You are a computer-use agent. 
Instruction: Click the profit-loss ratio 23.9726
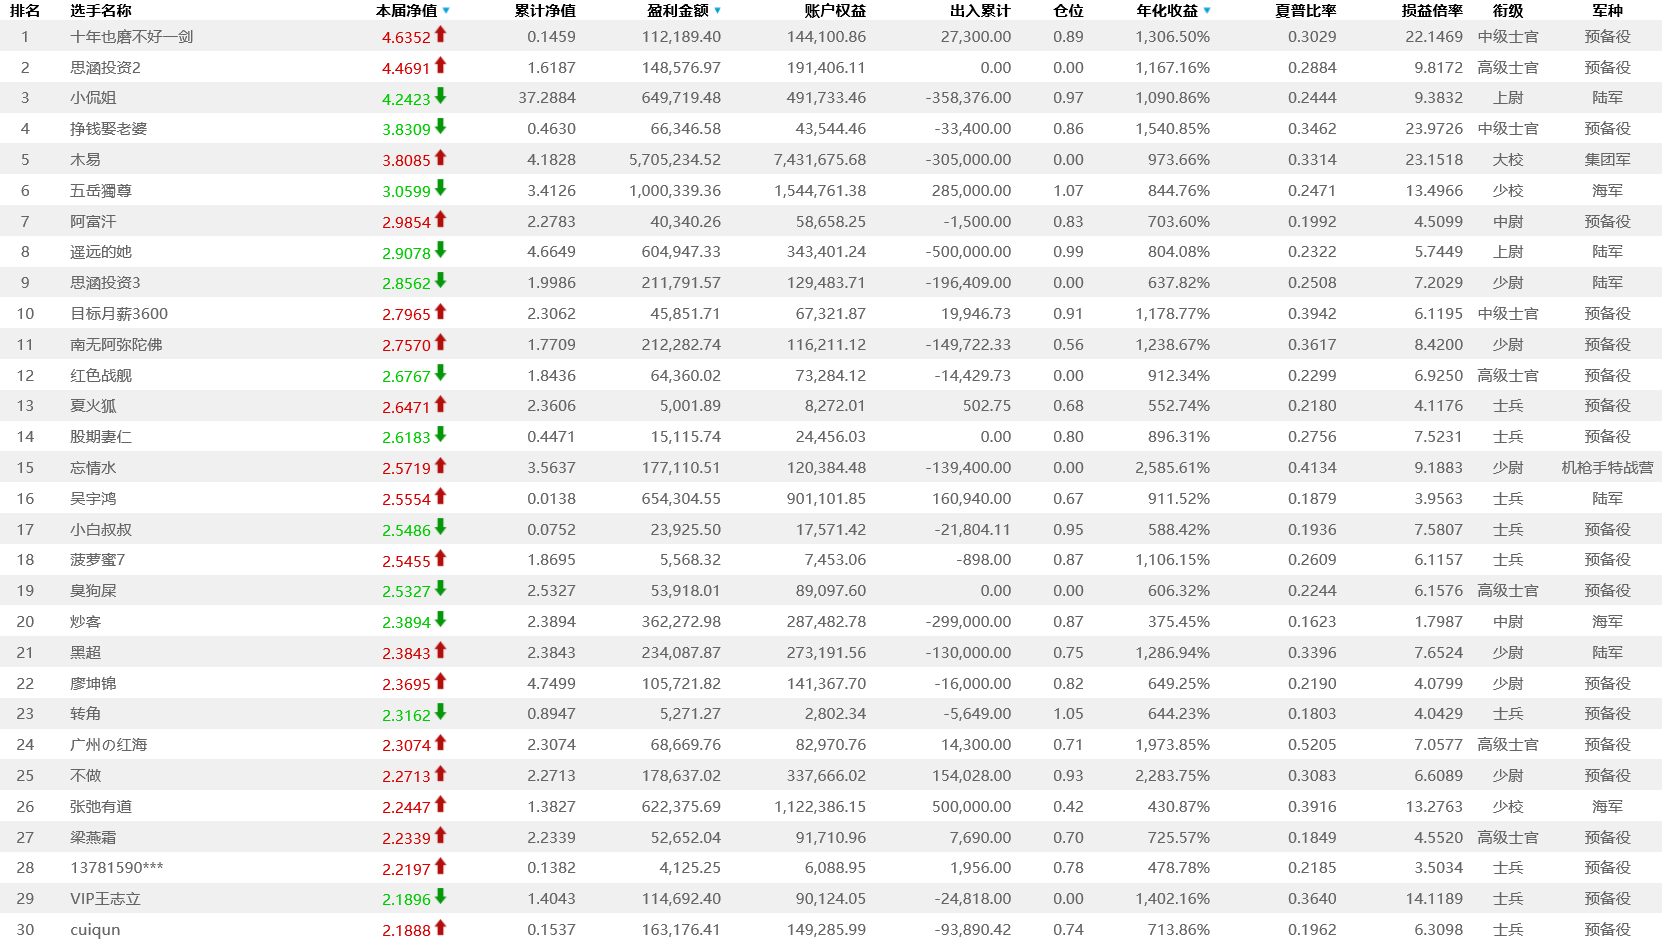(1434, 129)
